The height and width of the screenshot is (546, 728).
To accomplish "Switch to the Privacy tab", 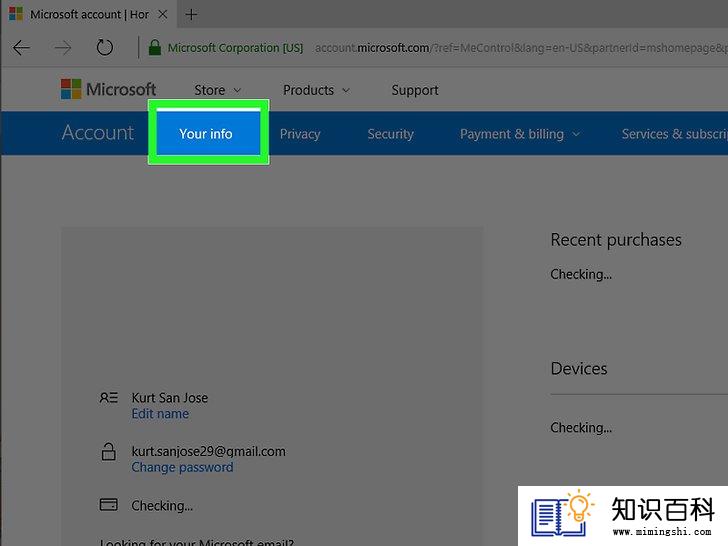I will [x=300, y=134].
